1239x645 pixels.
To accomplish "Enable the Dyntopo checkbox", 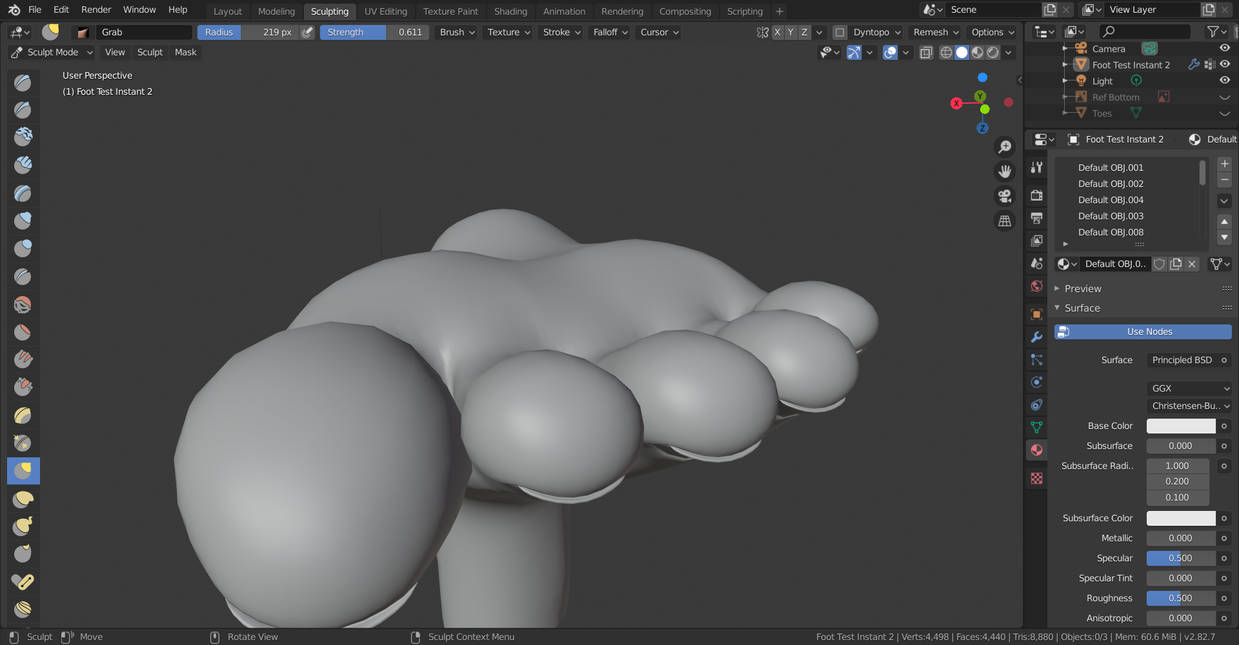I will 840,32.
